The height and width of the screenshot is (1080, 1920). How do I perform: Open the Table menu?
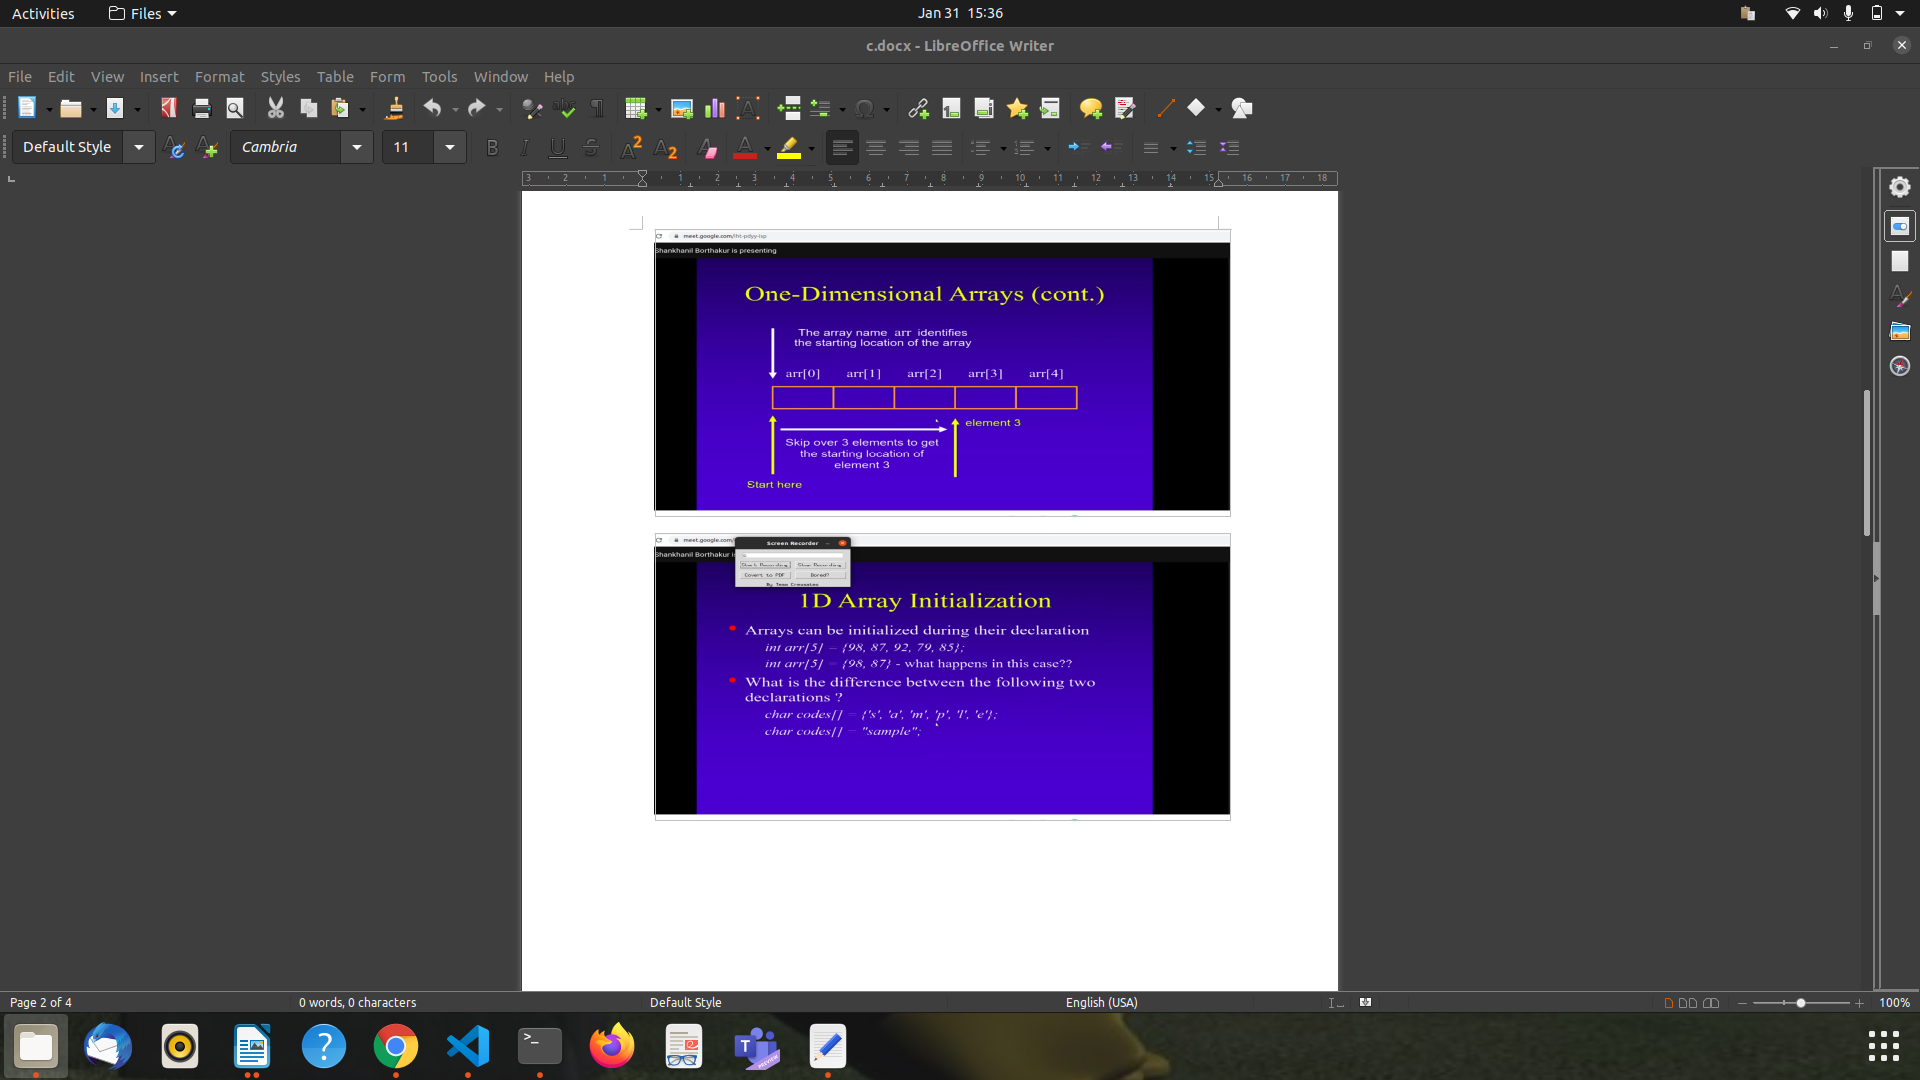click(335, 76)
